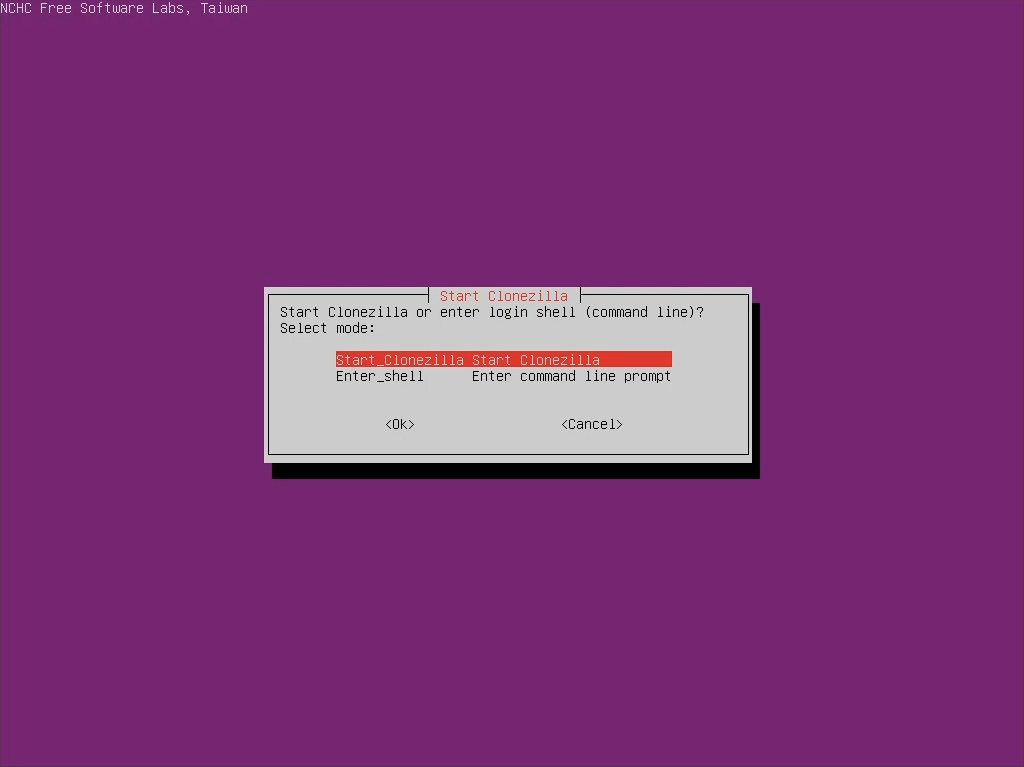Click the purple background below the dialog
Screen dimensions: 1024x767
point(512,620)
